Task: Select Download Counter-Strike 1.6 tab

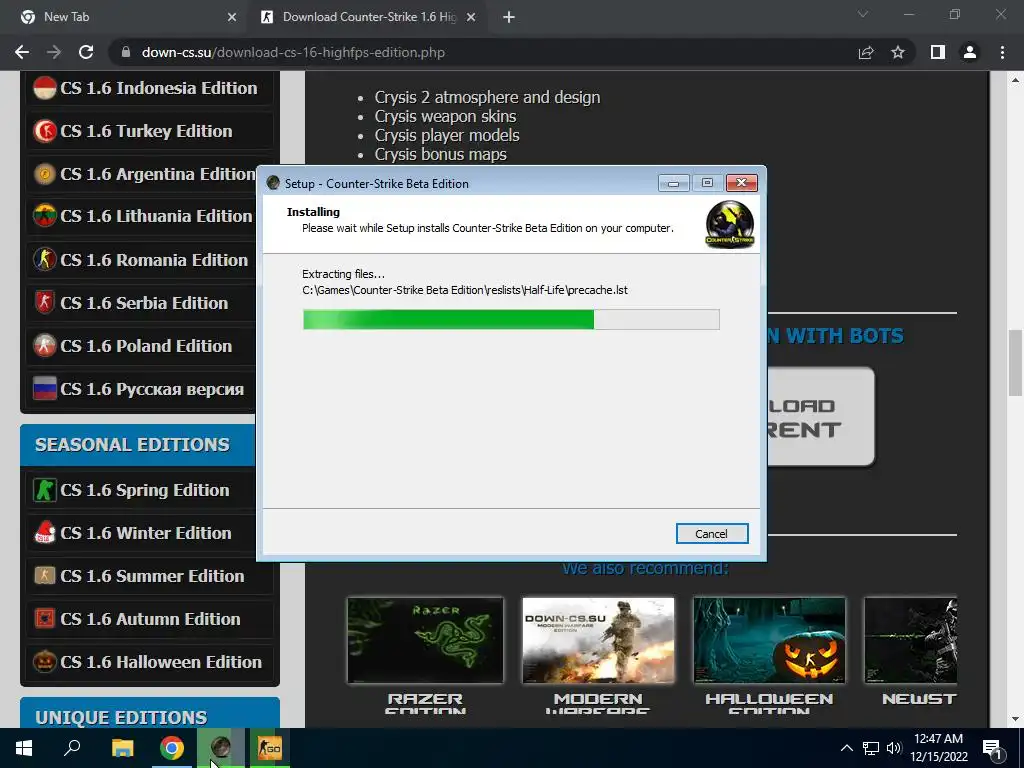Action: coord(369,17)
